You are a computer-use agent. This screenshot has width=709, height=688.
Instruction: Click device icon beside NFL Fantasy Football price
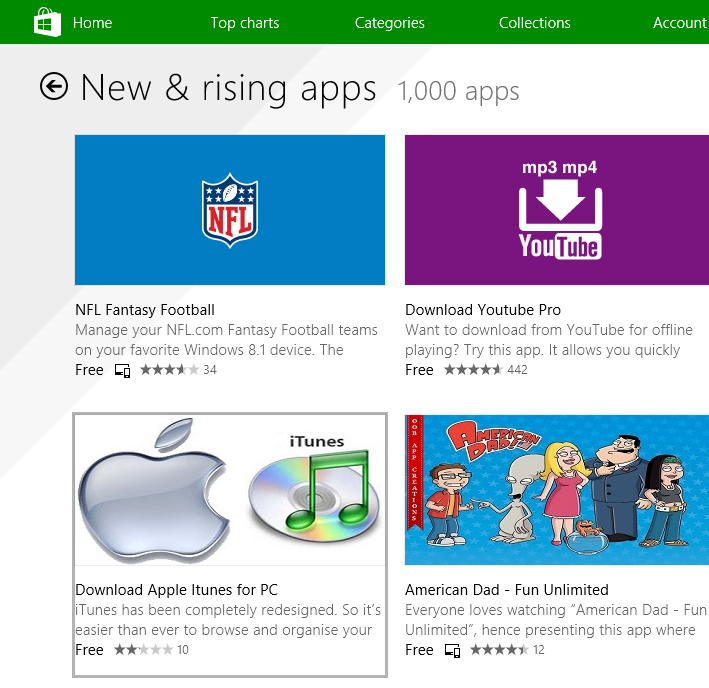pos(122,371)
